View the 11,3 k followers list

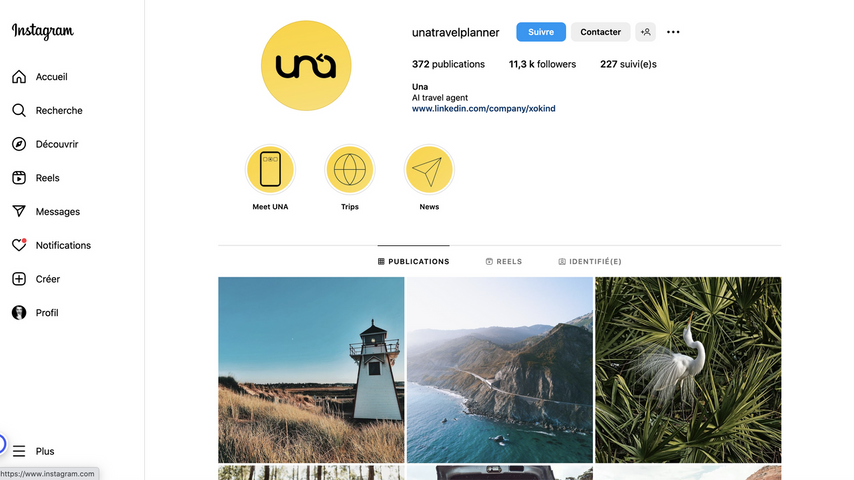pos(542,64)
